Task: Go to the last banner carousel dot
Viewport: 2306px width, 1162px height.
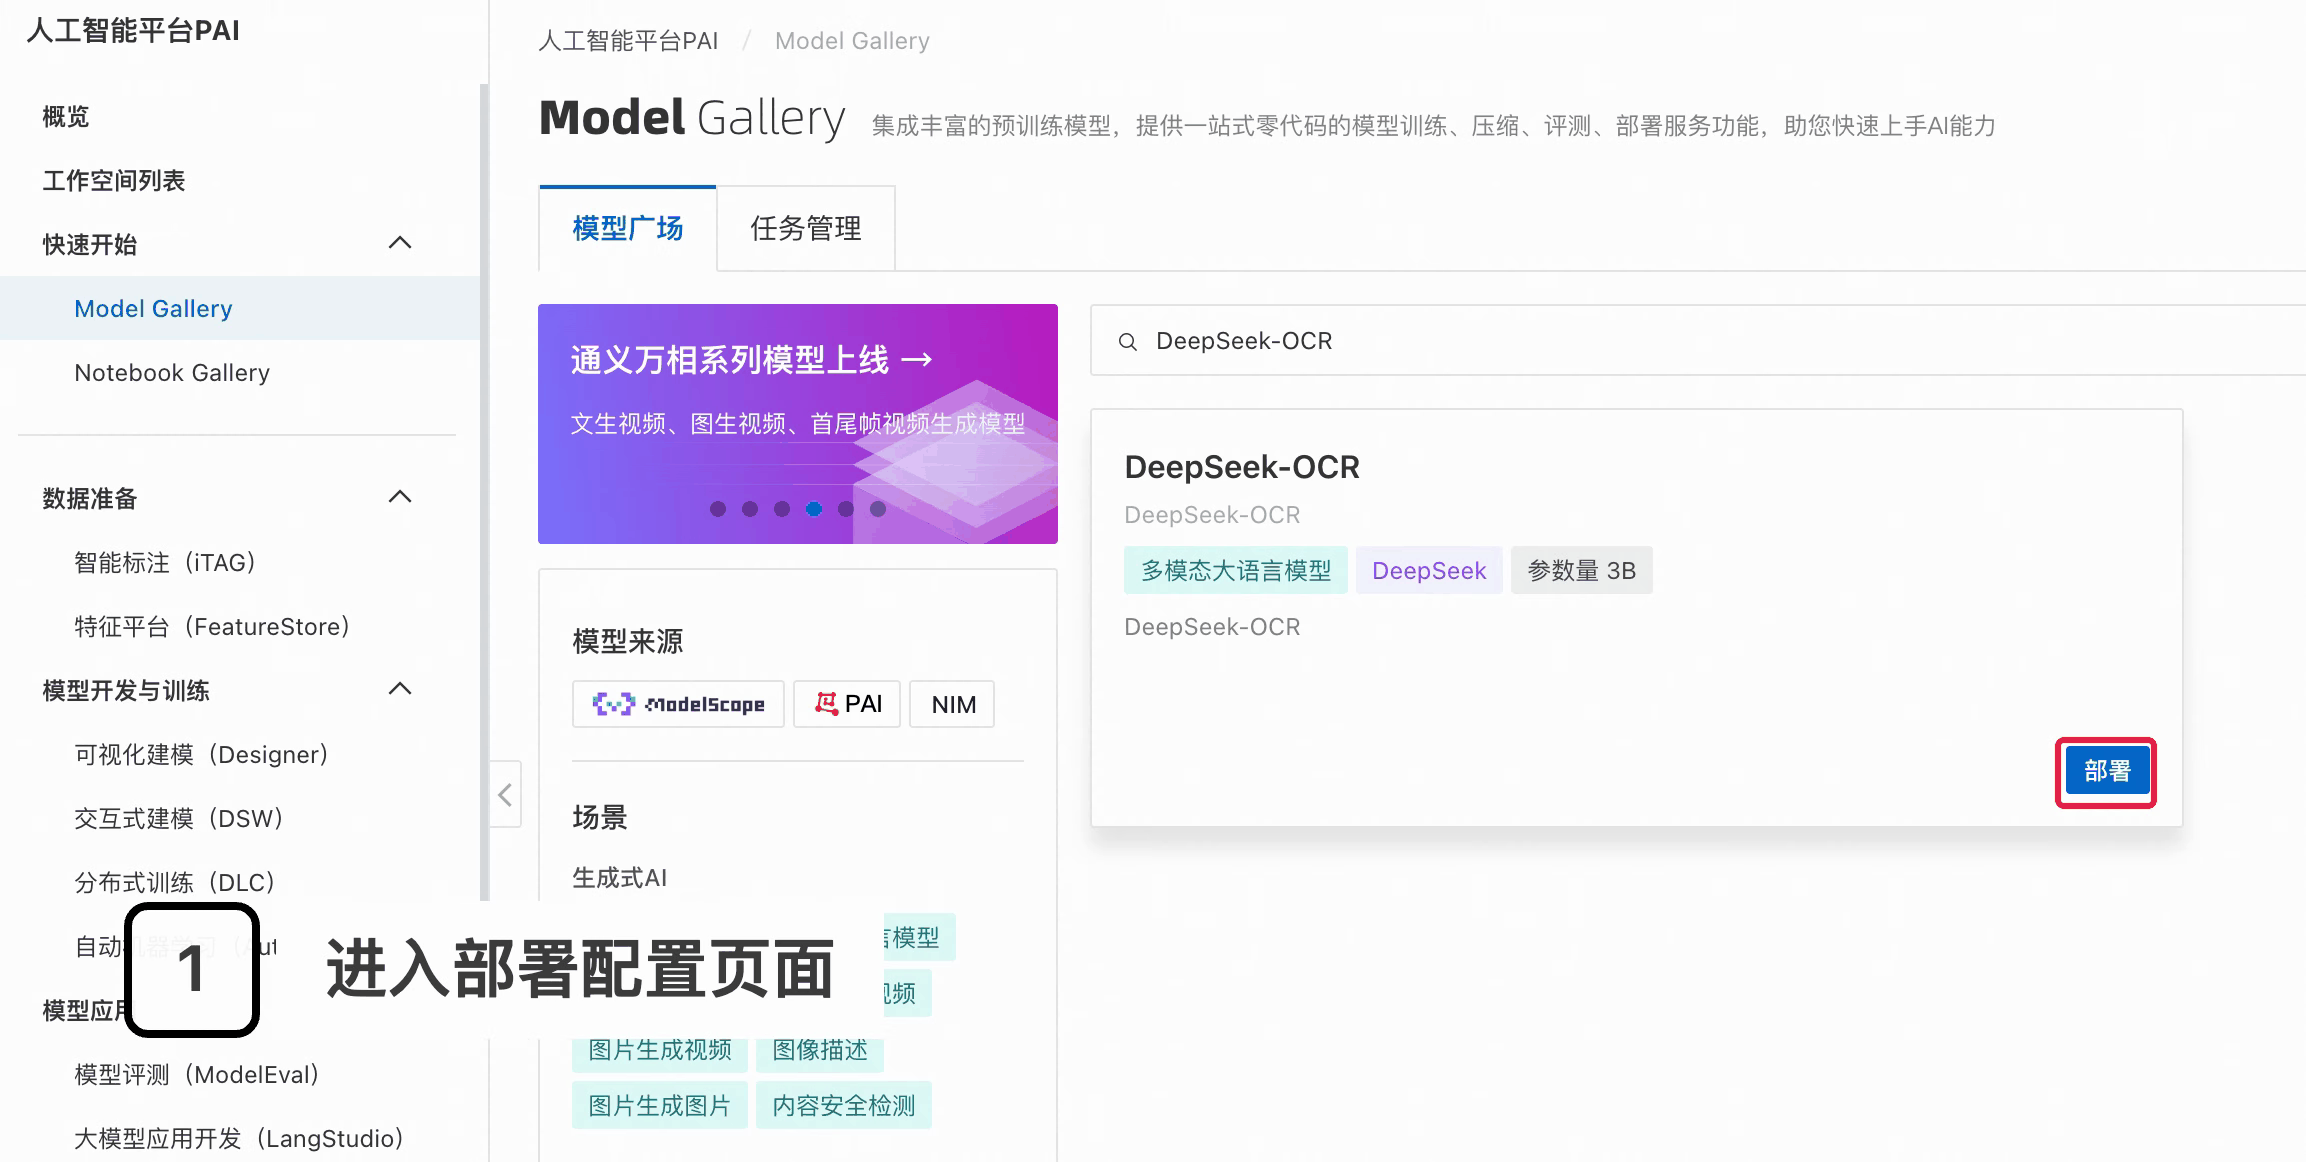Action: [x=878, y=509]
